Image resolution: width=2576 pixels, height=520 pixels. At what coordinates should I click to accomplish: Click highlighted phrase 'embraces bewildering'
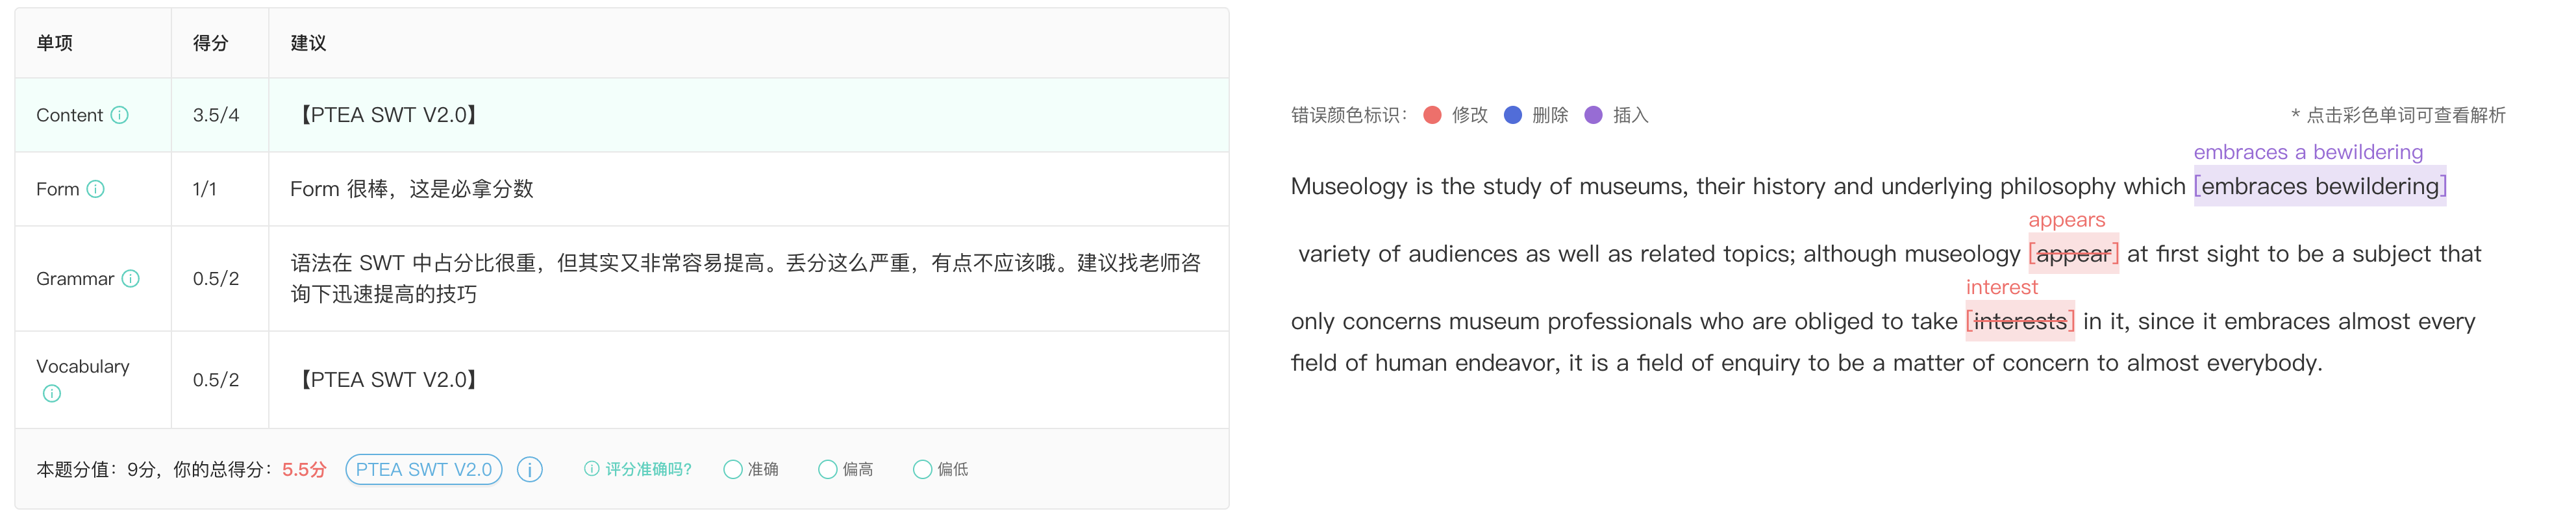click(x=2320, y=187)
